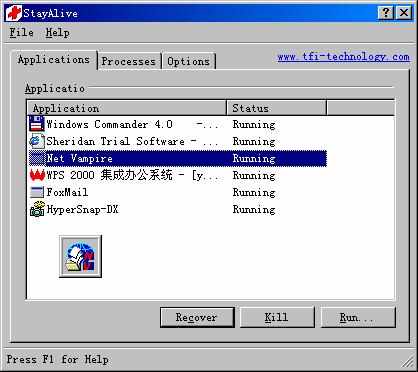Click Running status of HyperSnap-DX row
Image resolution: width=418 pixels, height=372 pixels.
pos(254,210)
